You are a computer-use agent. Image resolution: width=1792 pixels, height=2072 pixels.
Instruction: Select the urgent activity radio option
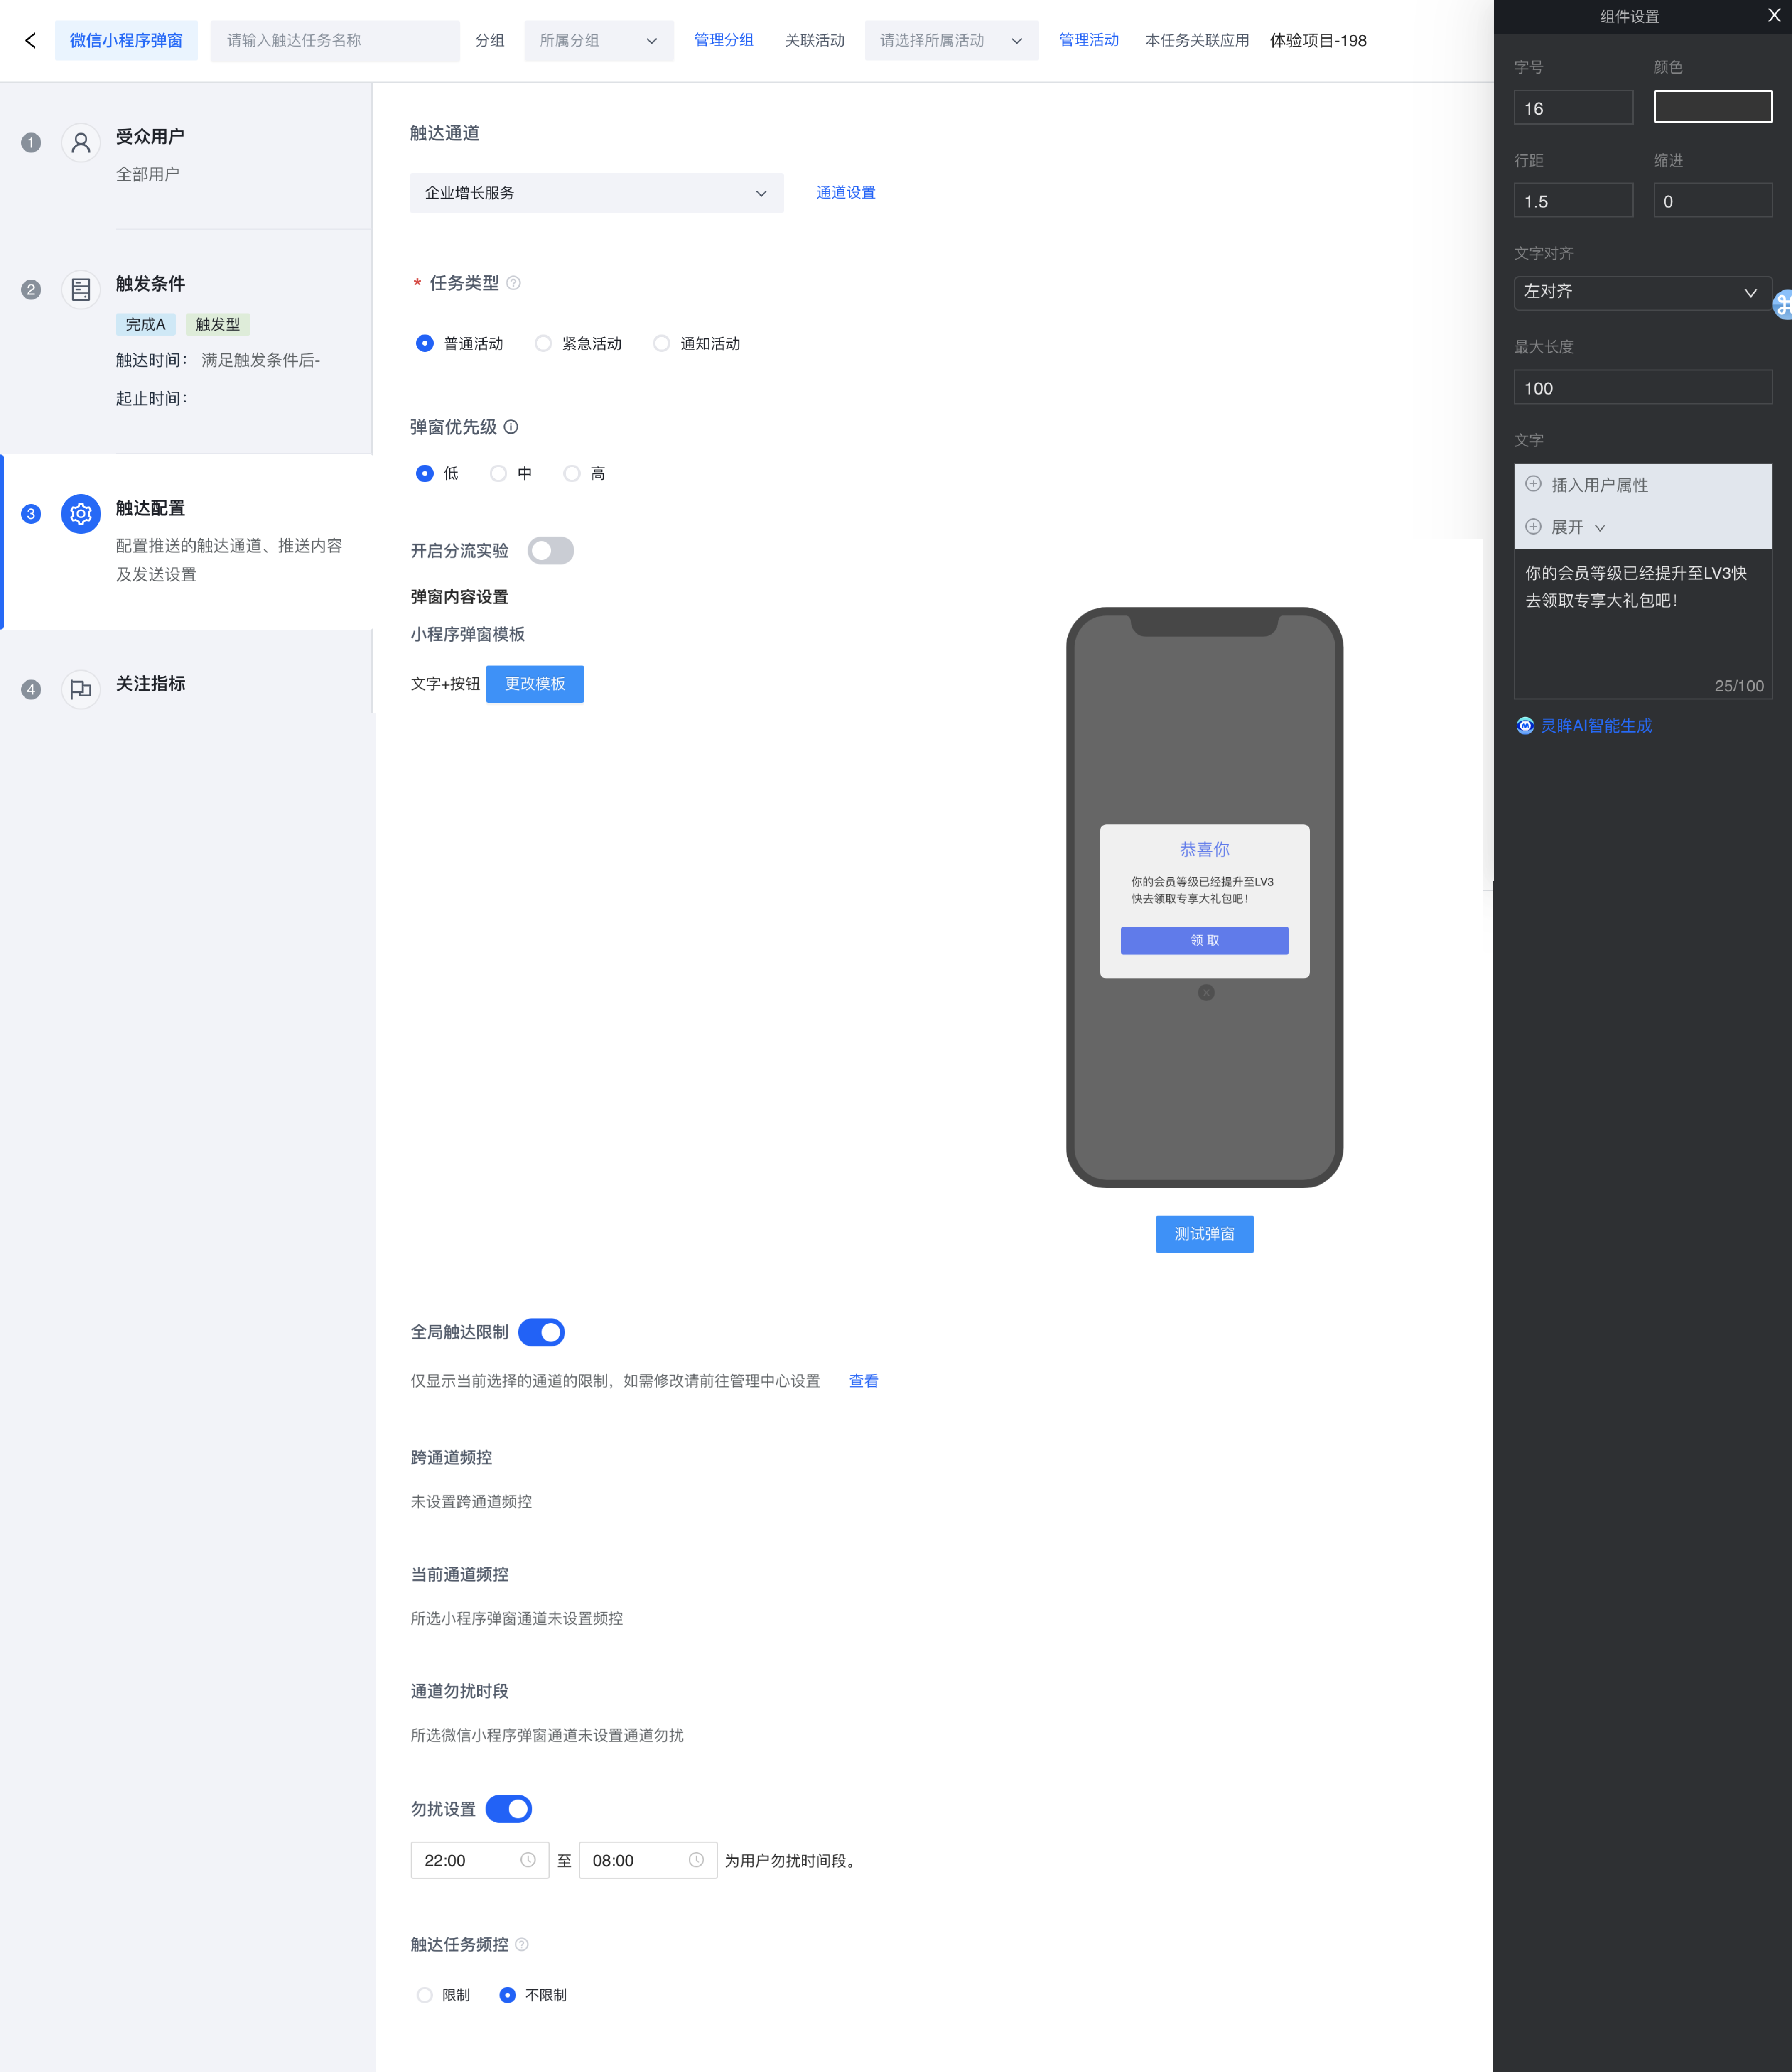543,343
